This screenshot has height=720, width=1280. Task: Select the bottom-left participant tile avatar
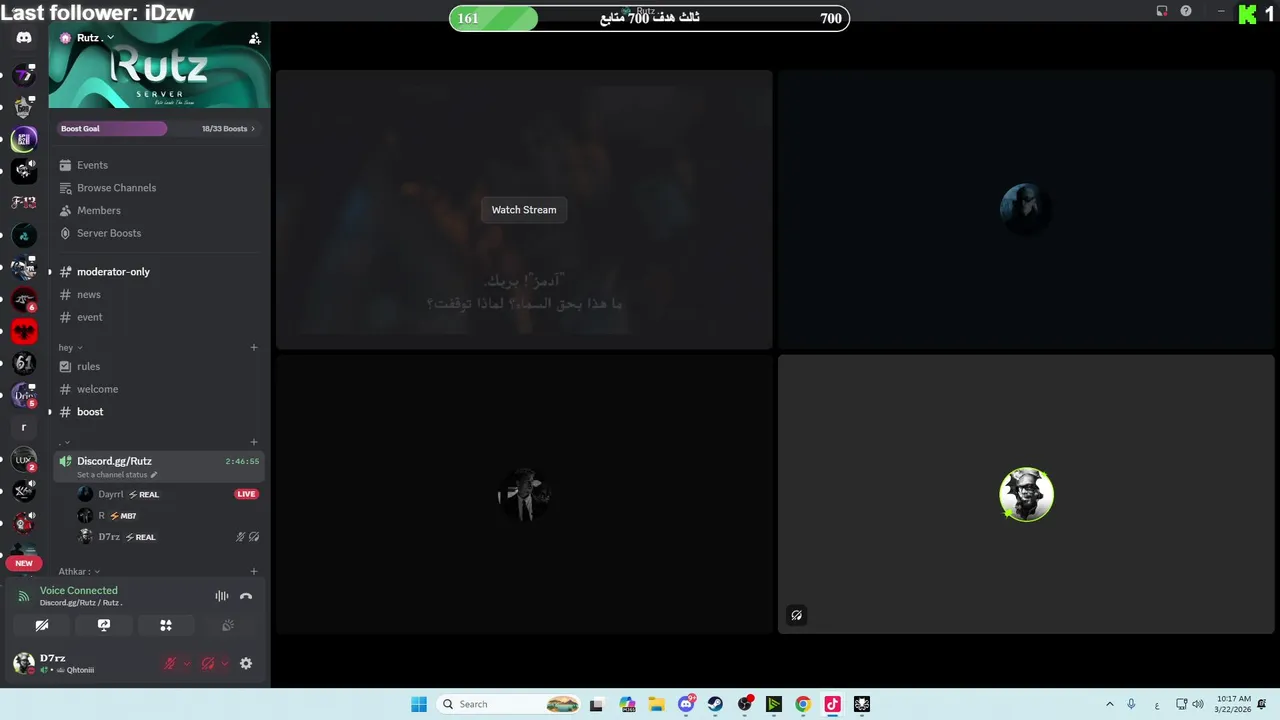(524, 494)
